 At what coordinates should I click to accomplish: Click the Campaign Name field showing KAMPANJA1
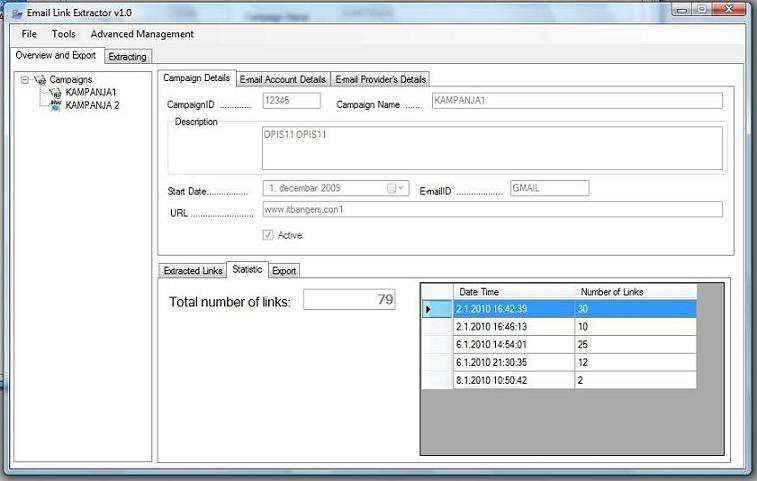click(x=577, y=100)
